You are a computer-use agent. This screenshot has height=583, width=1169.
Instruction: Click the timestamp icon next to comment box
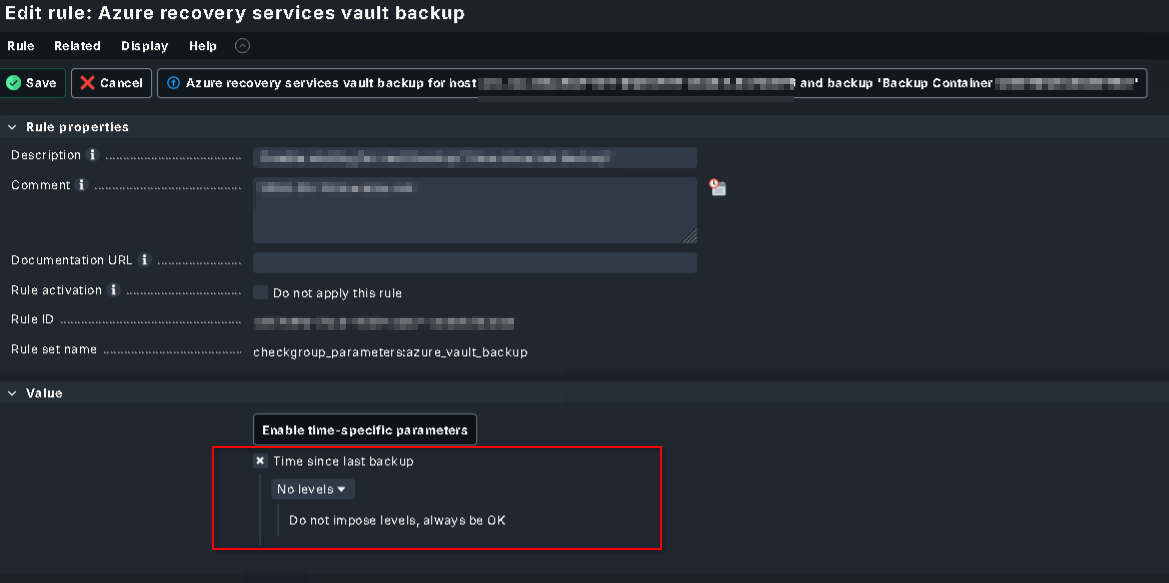point(717,187)
